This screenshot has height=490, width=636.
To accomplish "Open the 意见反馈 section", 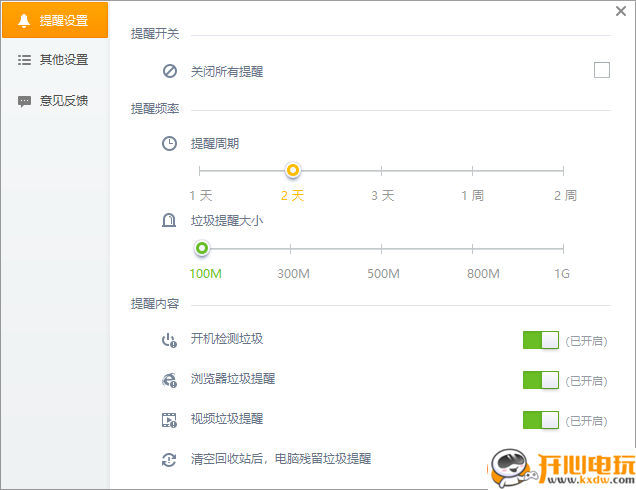I will pos(55,101).
